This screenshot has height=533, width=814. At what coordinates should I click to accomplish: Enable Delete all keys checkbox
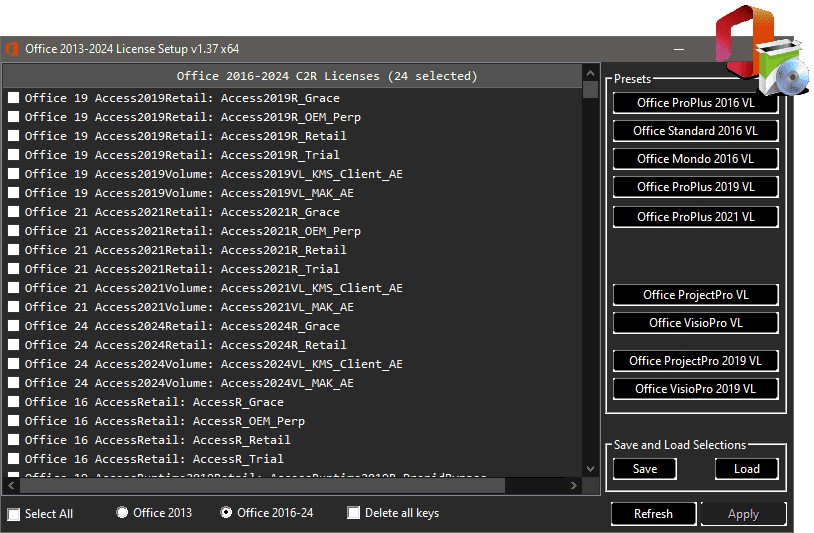point(354,513)
